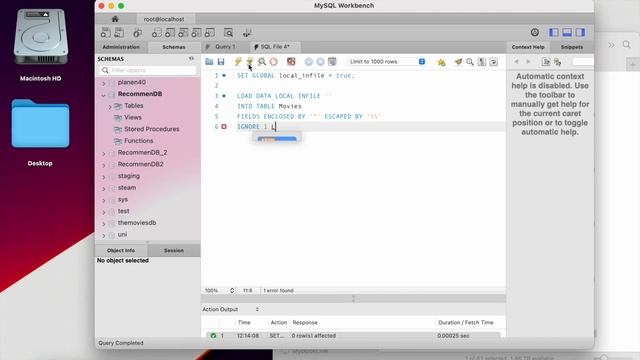640x360 pixels.
Task: Reconnect to DBMS toolbar icon
Action: [x=247, y=33]
